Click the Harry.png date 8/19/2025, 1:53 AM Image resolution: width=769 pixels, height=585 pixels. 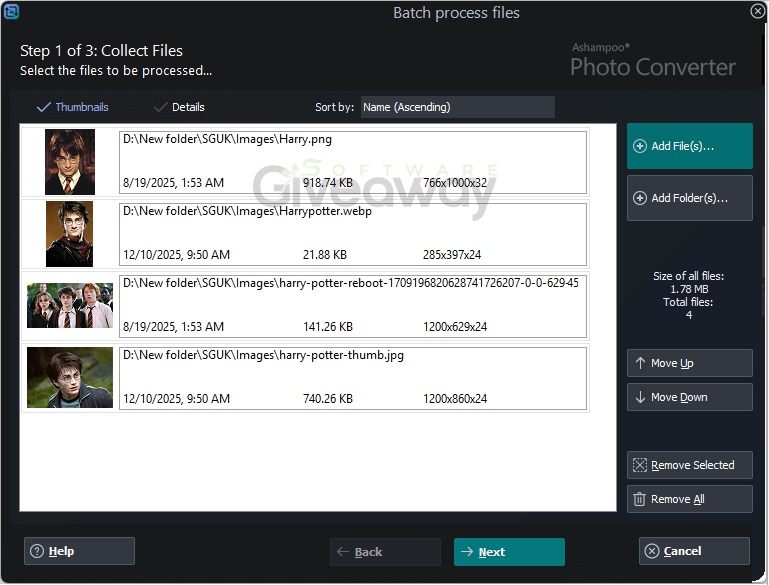(173, 183)
